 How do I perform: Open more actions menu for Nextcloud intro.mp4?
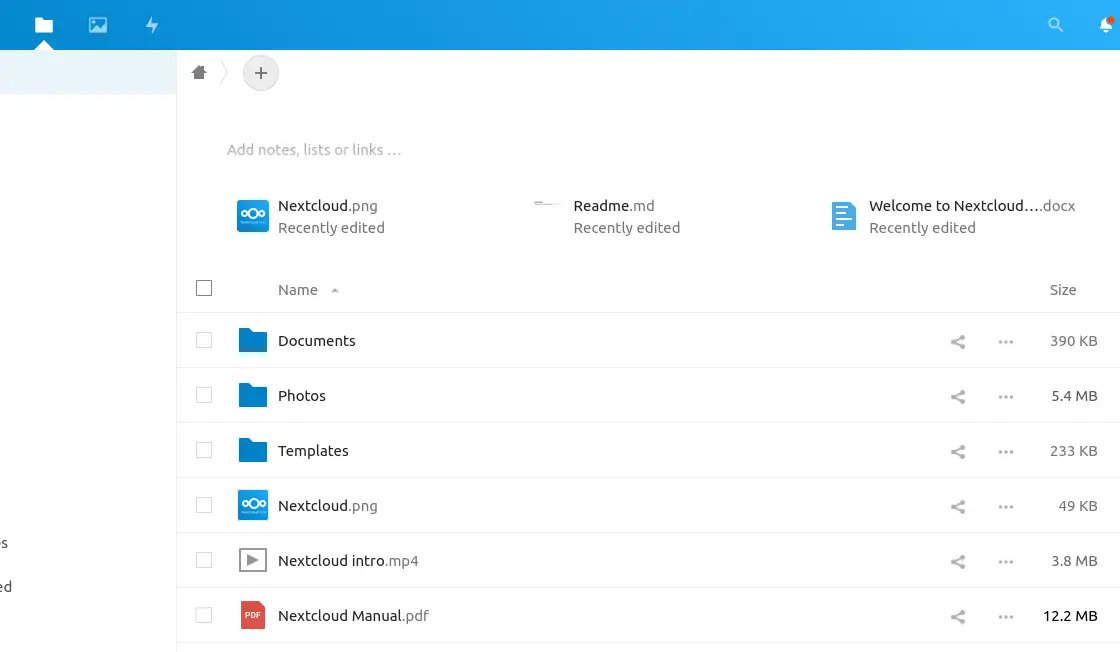tap(1006, 561)
